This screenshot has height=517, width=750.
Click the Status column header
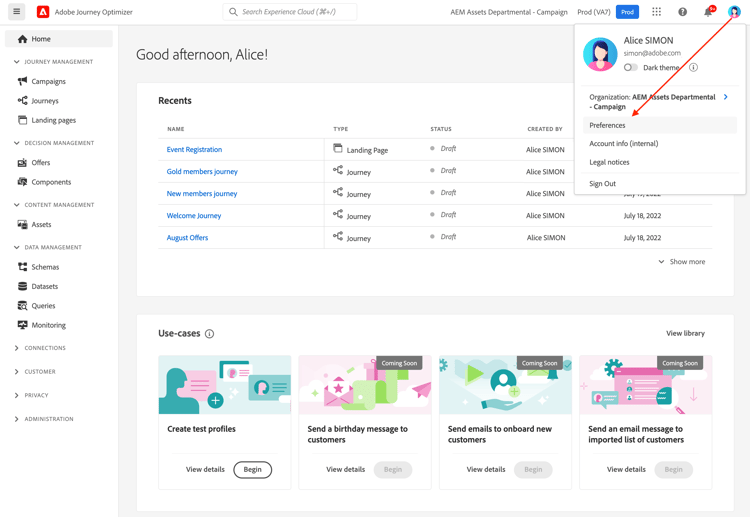click(441, 129)
